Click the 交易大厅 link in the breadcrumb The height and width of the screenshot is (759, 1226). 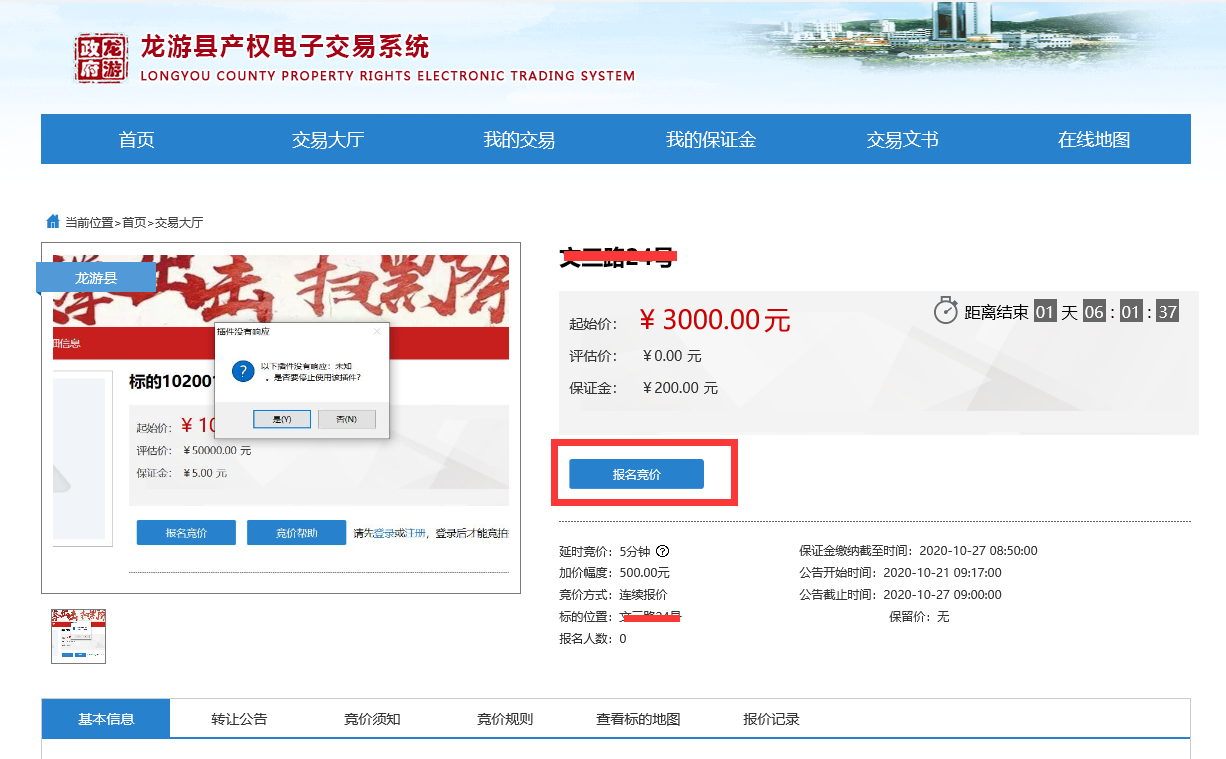pos(179,223)
